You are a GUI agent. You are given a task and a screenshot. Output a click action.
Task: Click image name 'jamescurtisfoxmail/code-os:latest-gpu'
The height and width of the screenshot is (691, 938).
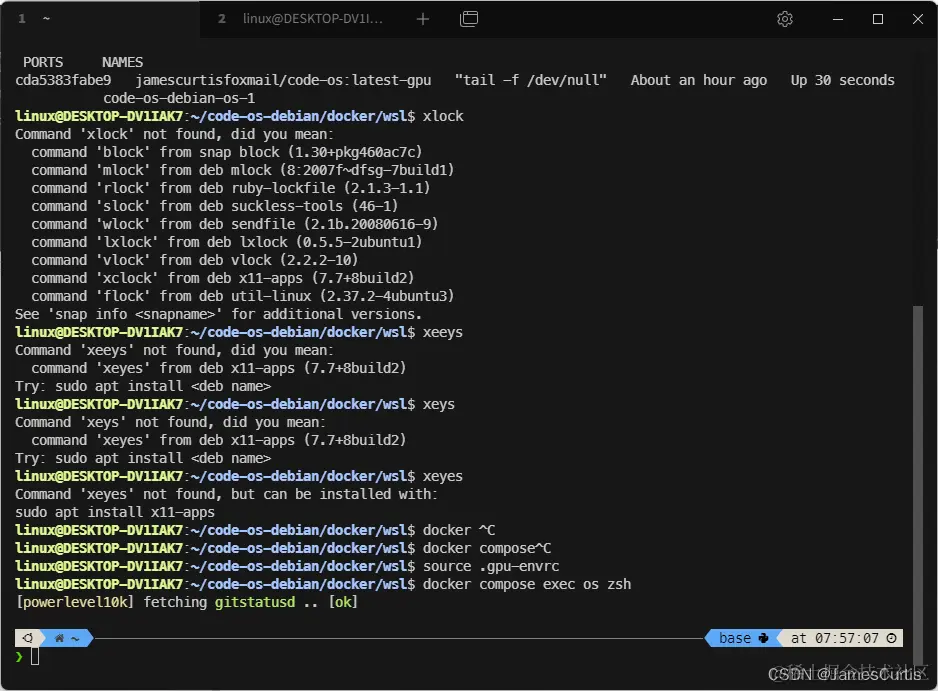(x=283, y=80)
